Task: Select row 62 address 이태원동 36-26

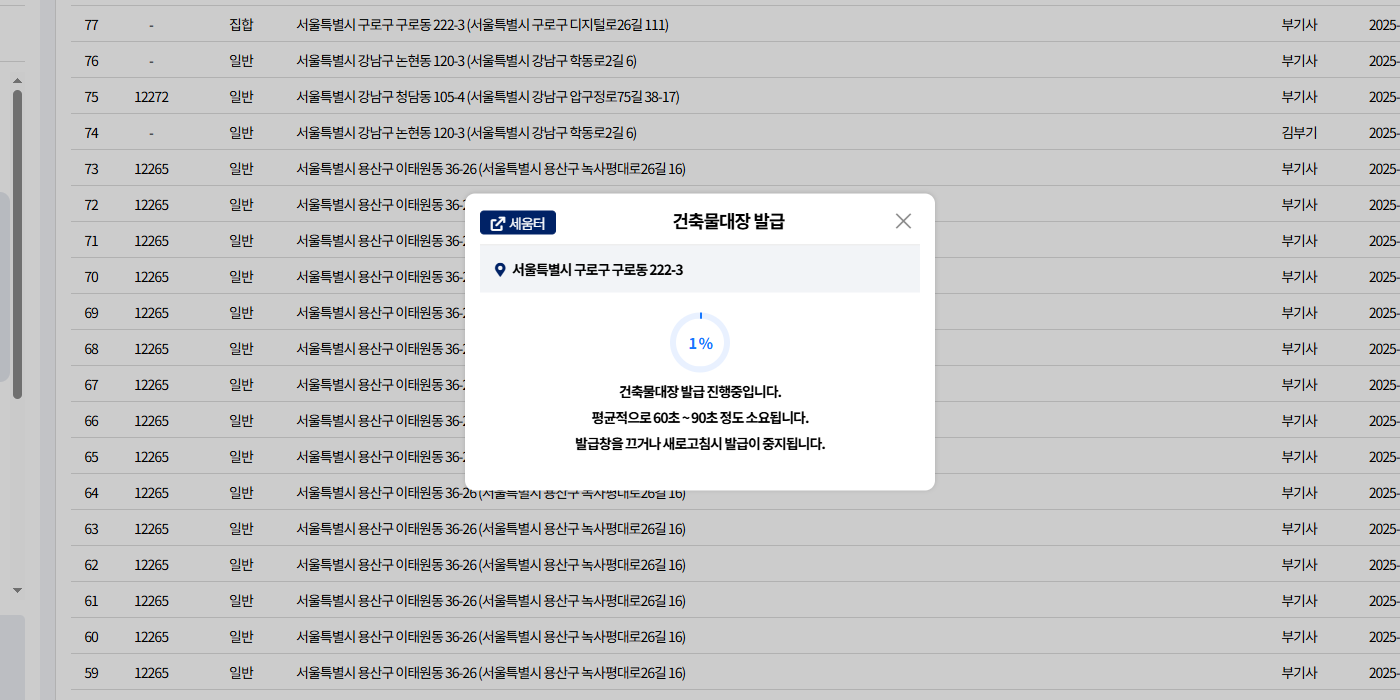Action: pos(490,565)
